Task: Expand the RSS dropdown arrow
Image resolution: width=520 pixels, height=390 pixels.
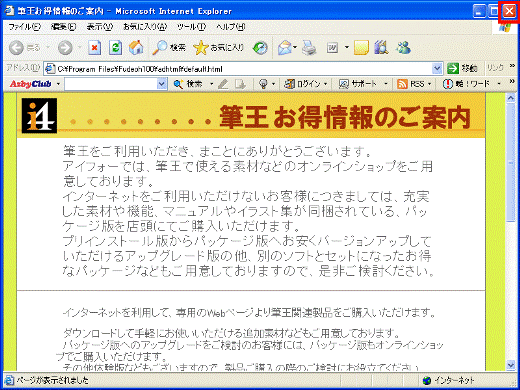Action: point(429,84)
